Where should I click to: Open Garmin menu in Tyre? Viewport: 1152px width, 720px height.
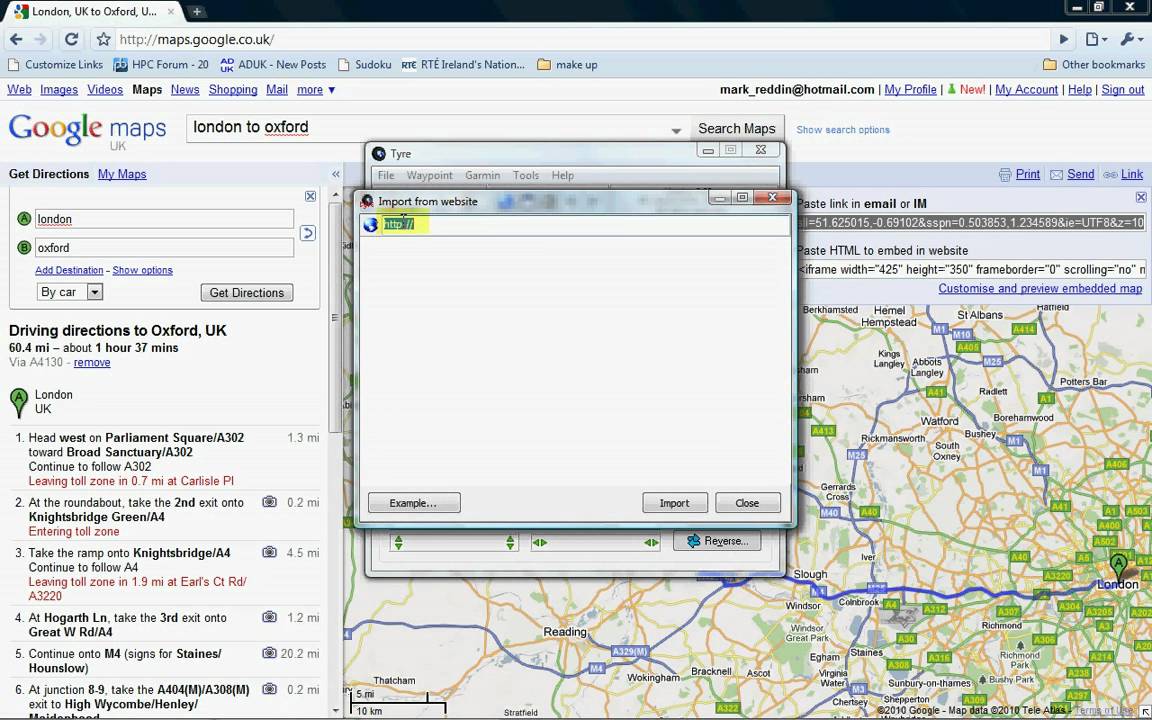tap(482, 176)
